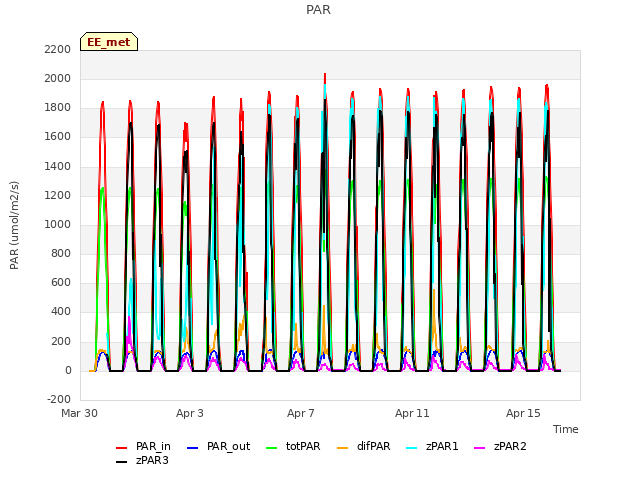Toggle difPAR series in legend

[364, 447]
